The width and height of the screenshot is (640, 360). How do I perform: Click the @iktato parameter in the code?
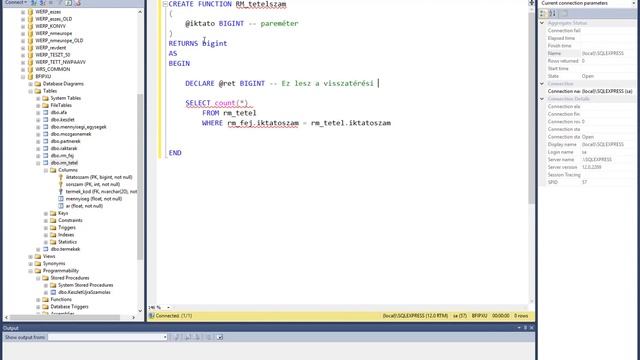200,23
